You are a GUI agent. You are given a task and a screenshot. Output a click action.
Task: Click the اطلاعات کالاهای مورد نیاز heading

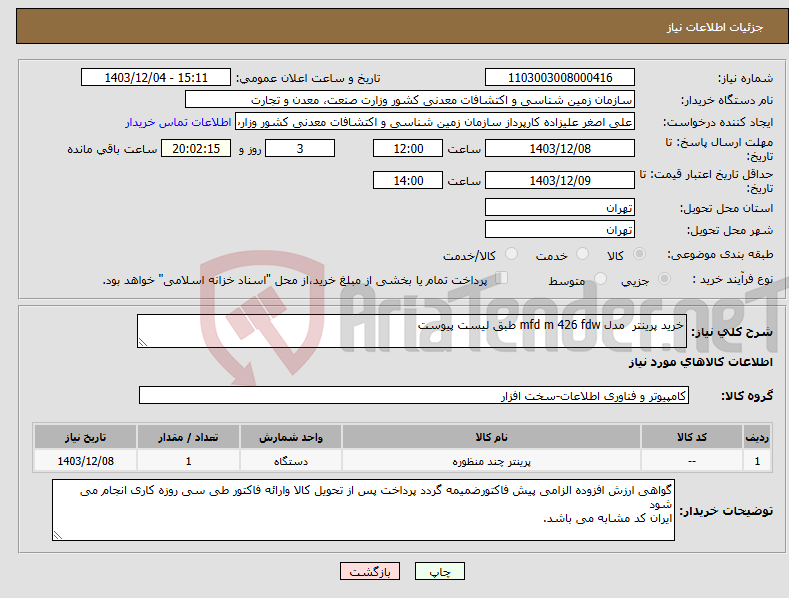pos(700,362)
